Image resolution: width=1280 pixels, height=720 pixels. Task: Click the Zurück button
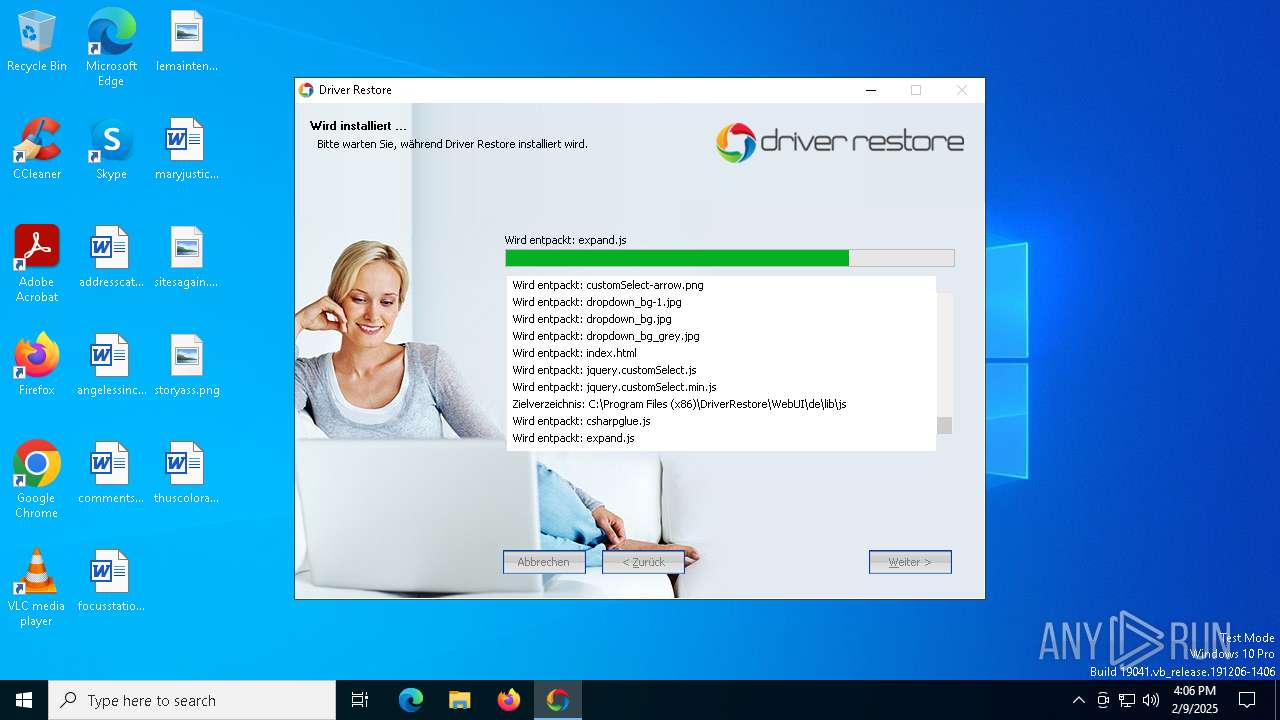644,562
